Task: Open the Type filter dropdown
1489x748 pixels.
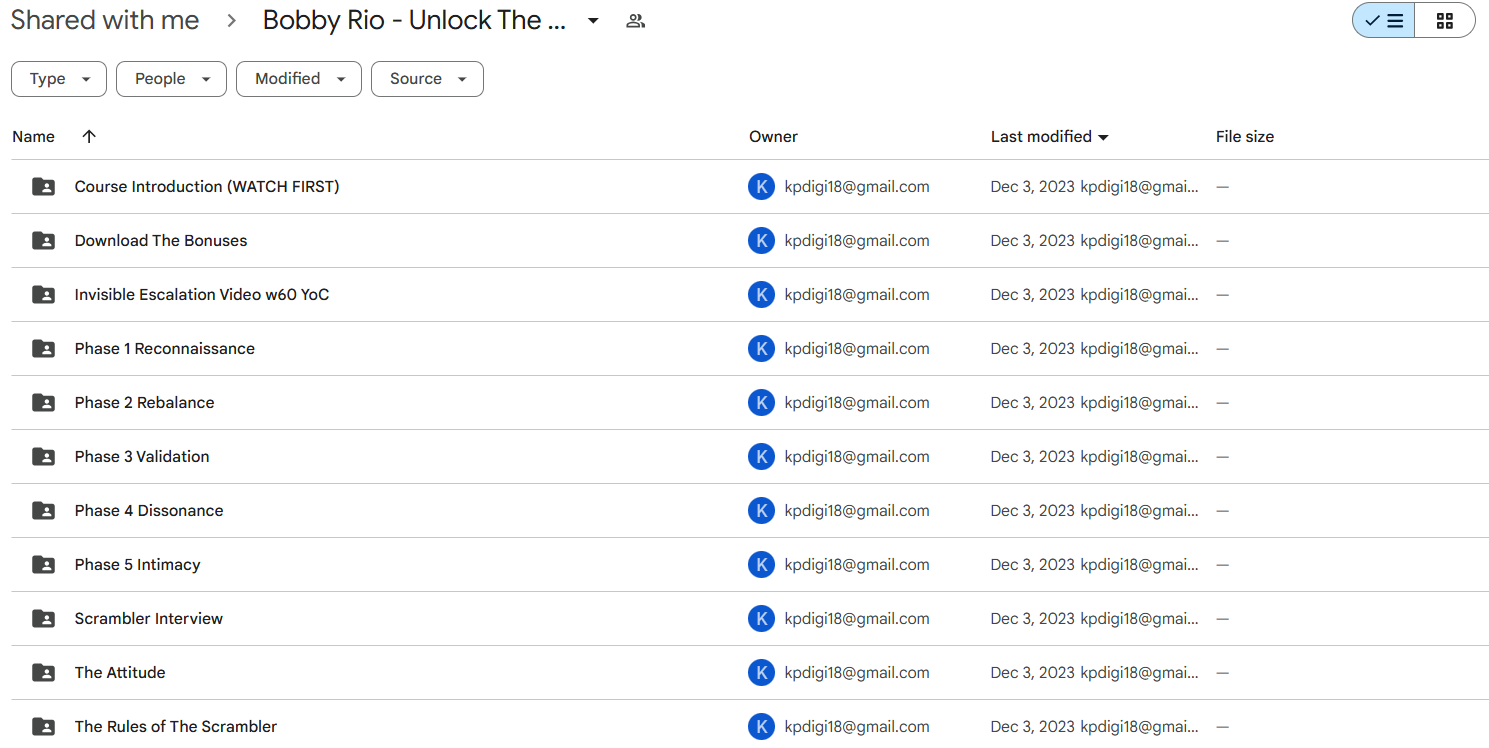Action: point(59,79)
